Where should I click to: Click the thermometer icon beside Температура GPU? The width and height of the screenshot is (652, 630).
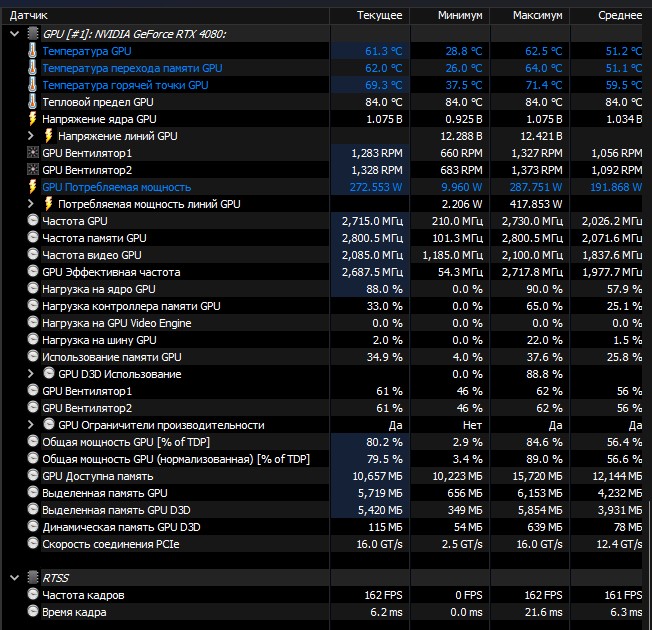click(x=32, y=51)
